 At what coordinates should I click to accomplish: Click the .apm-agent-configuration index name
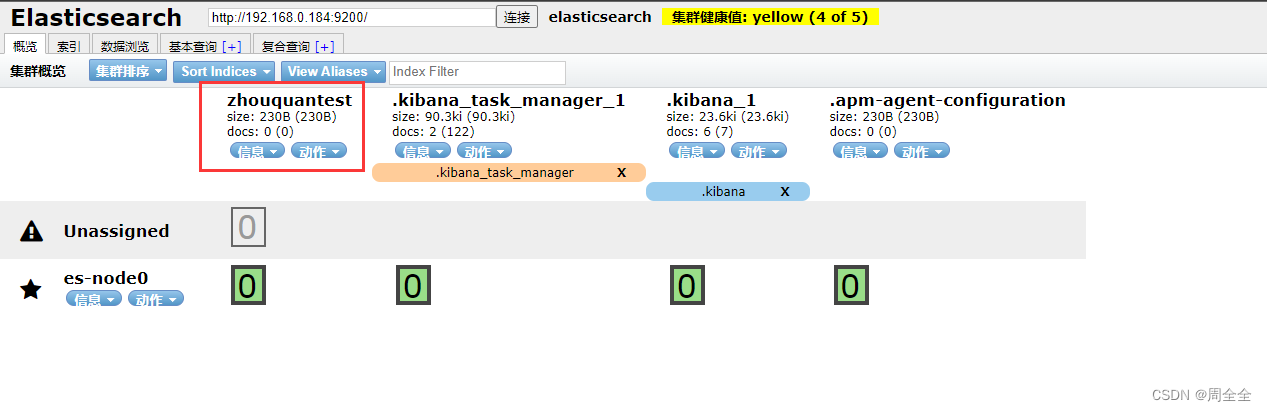pyautogui.click(x=948, y=100)
